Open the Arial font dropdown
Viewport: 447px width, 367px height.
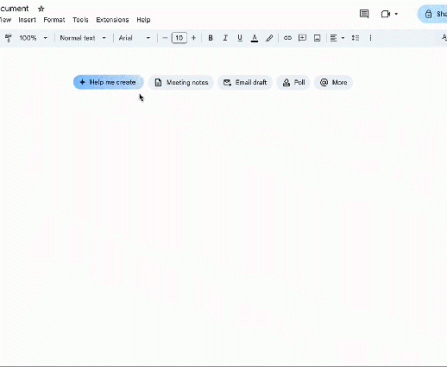(134, 38)
